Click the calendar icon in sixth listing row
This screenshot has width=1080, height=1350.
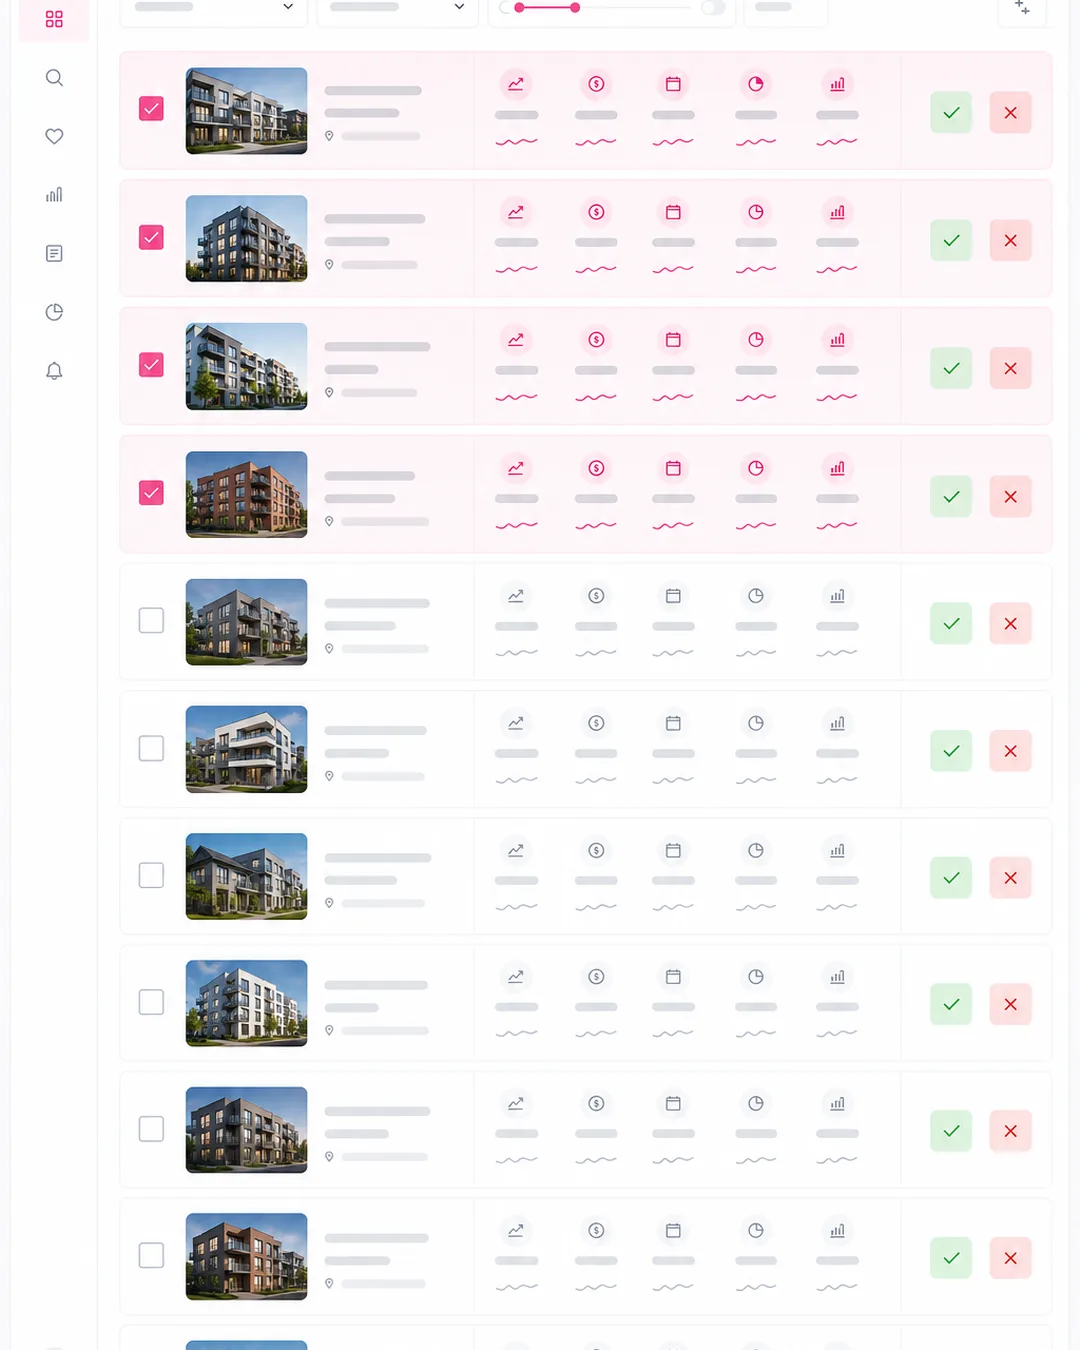(673, 723)
